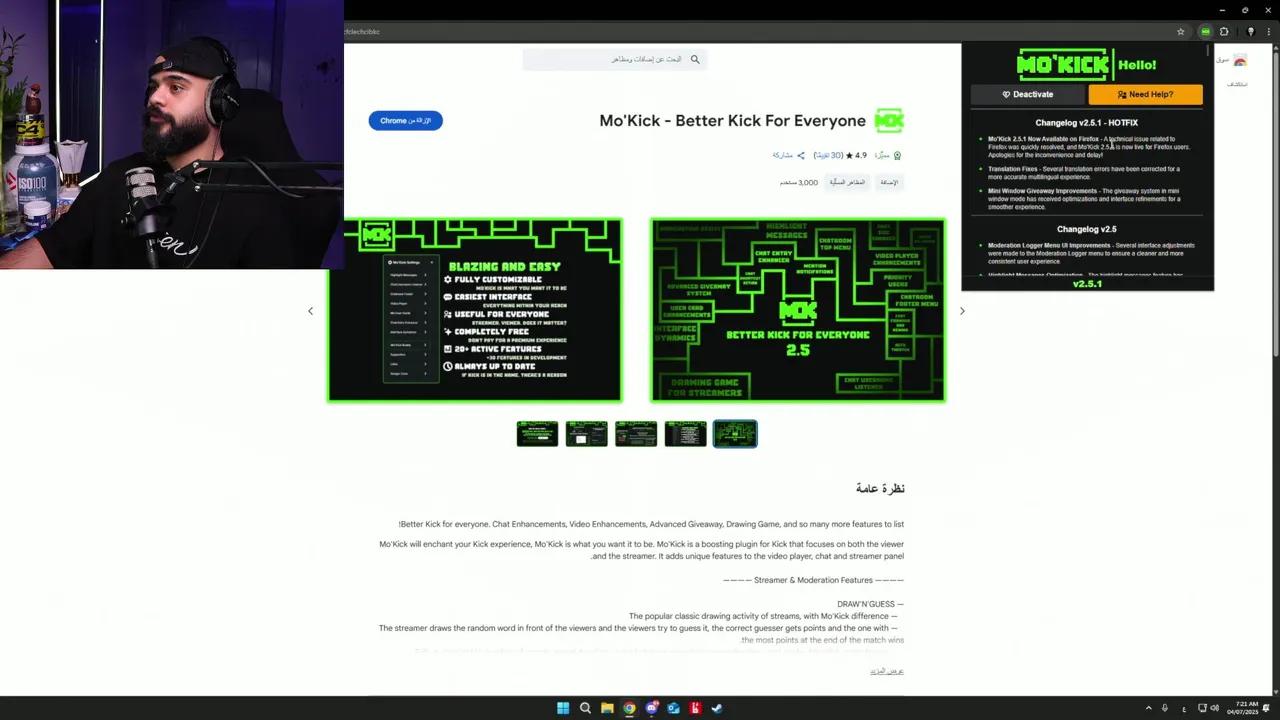Viewport: 1280px width, 720px height.
Task: Click the Better Kick For Everyone 2.5 screenshot
Action: click(798, 310)
